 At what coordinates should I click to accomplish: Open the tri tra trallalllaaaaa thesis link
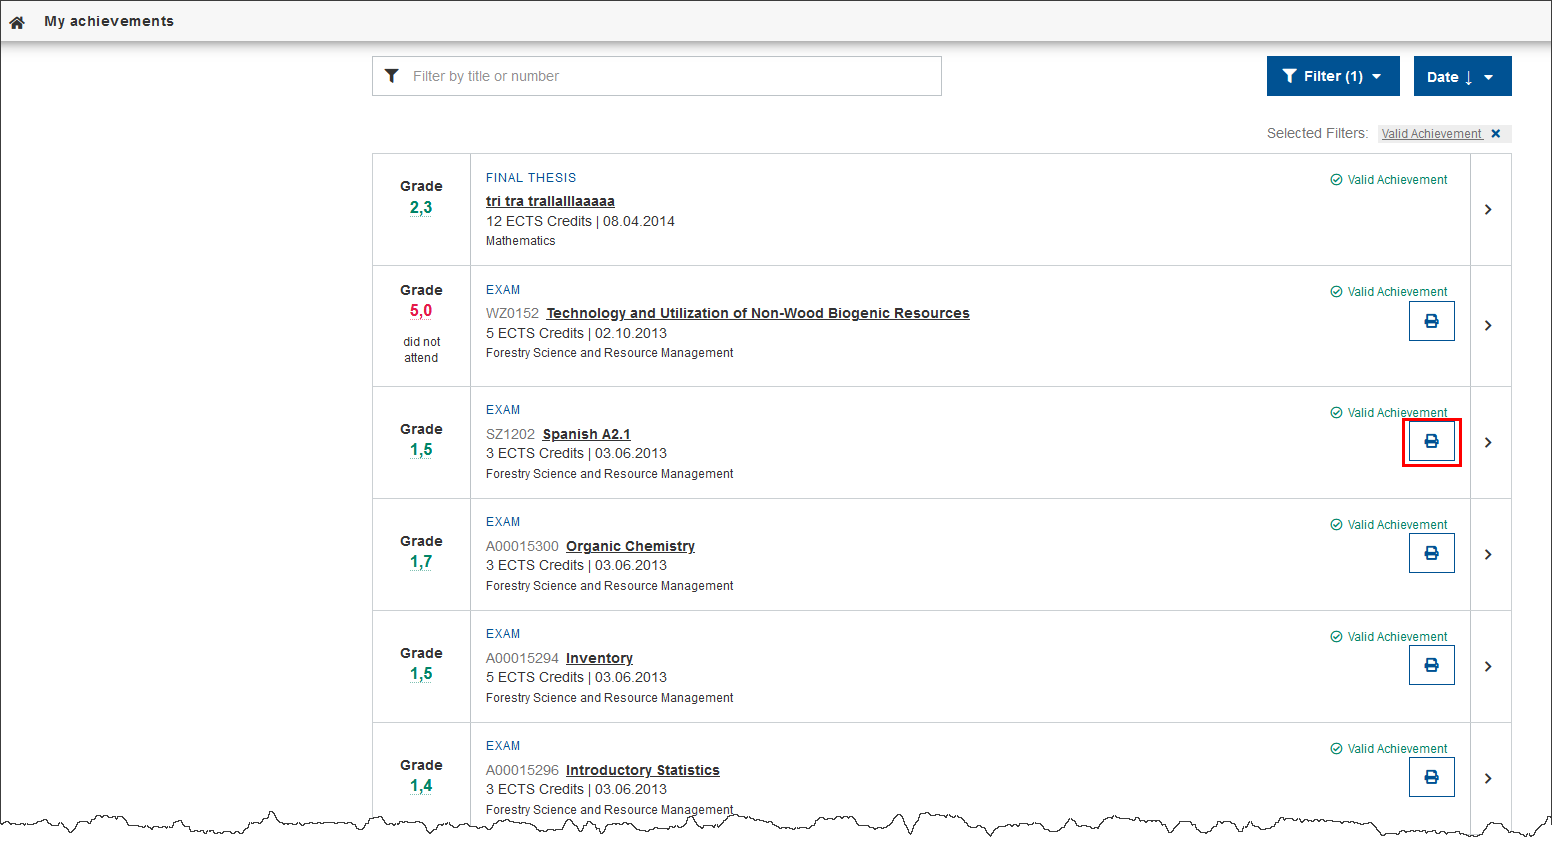[550, 201]
